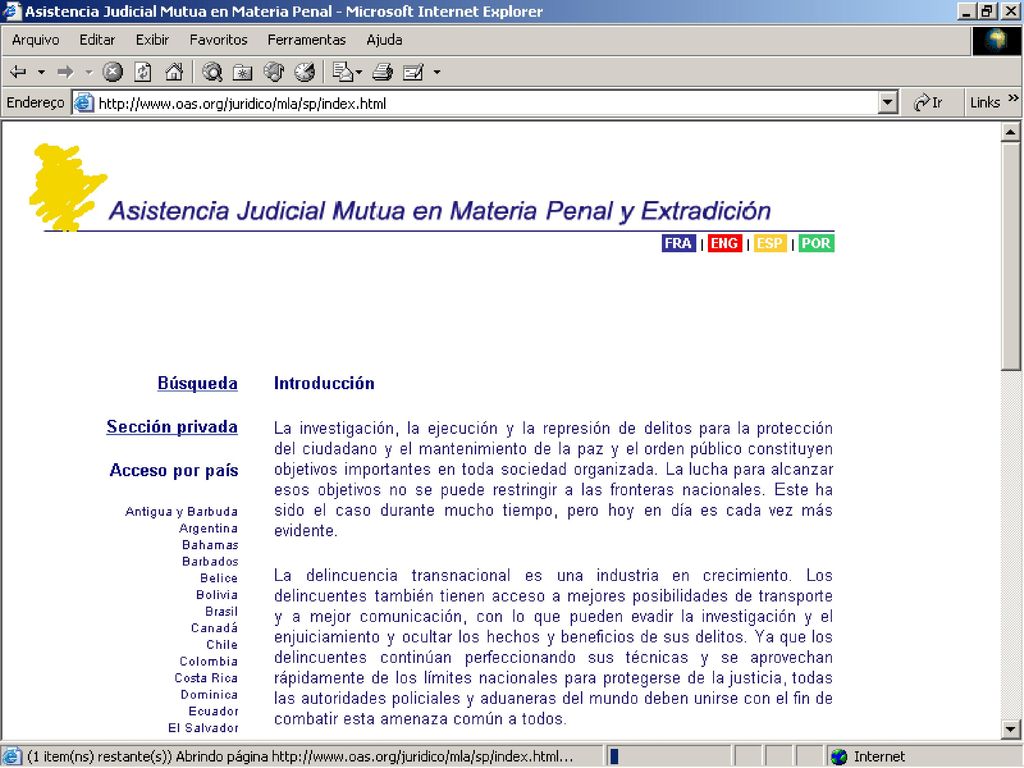
Task: Click the status bar page icon
Action: pyautogui.click(x=12, y=756)
